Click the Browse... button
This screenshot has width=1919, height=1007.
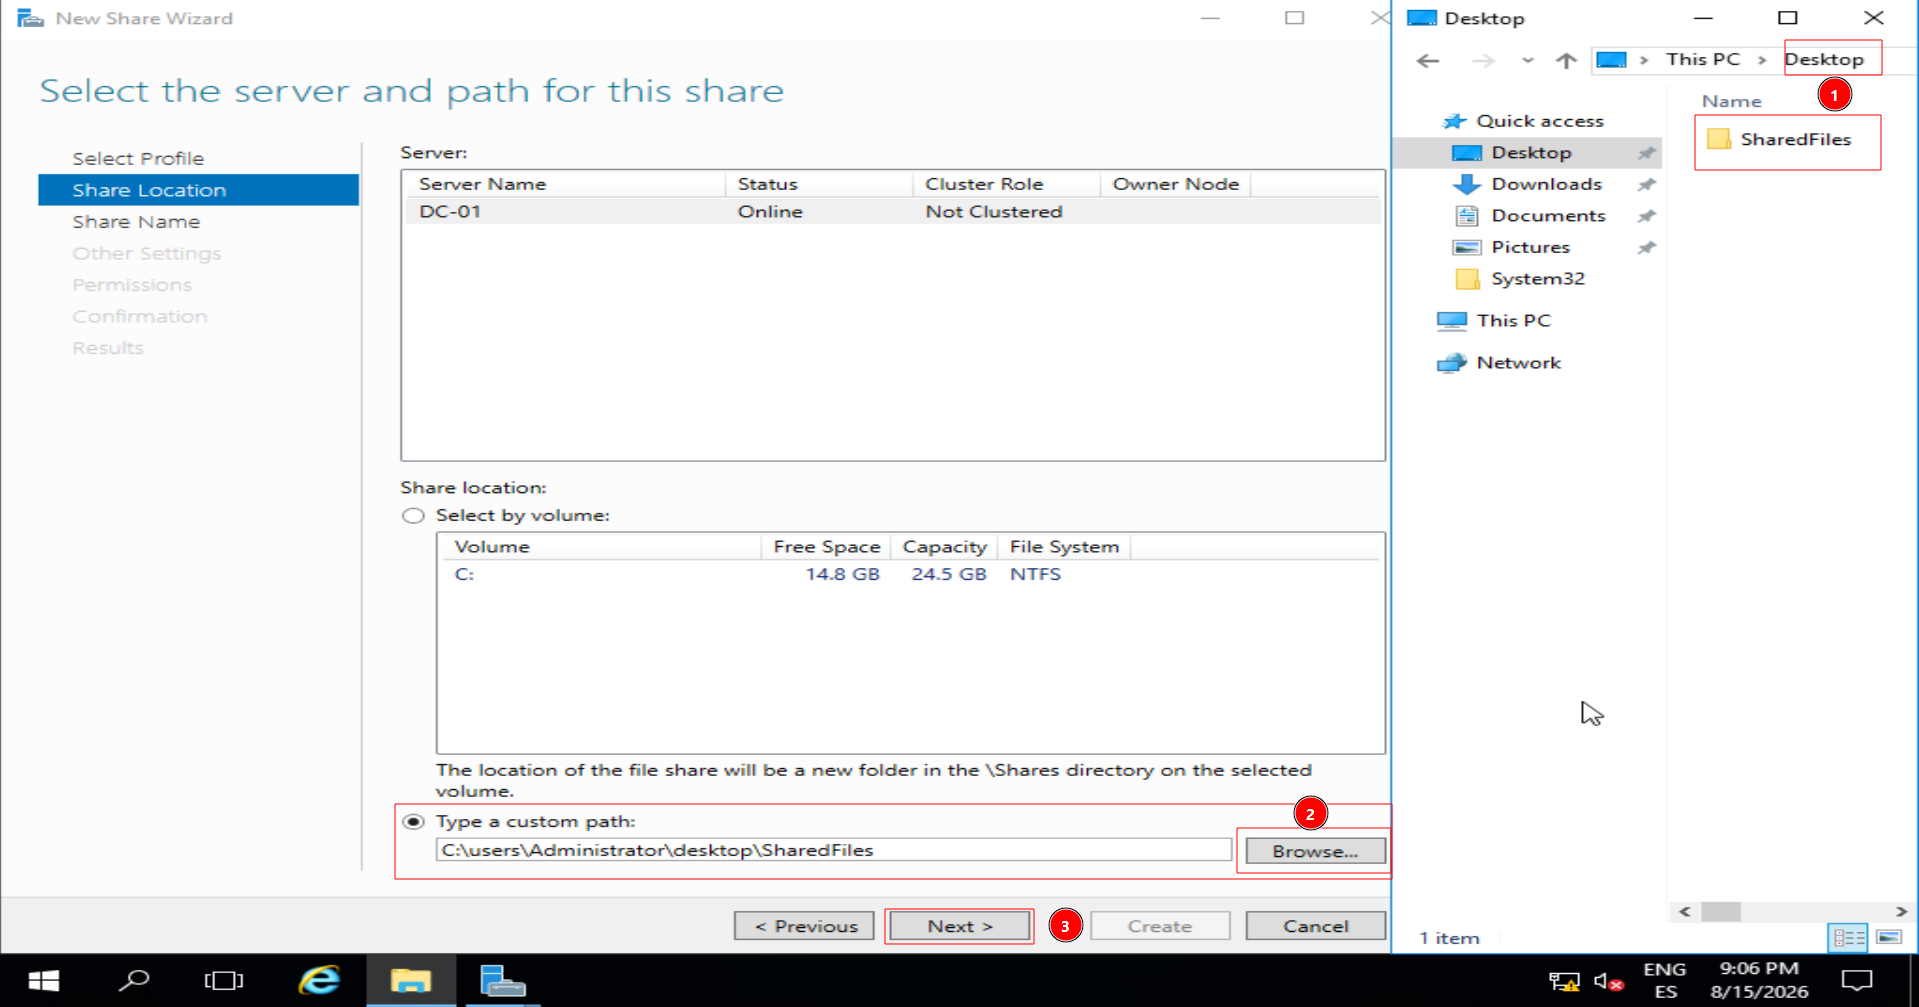coord(1315,851)
